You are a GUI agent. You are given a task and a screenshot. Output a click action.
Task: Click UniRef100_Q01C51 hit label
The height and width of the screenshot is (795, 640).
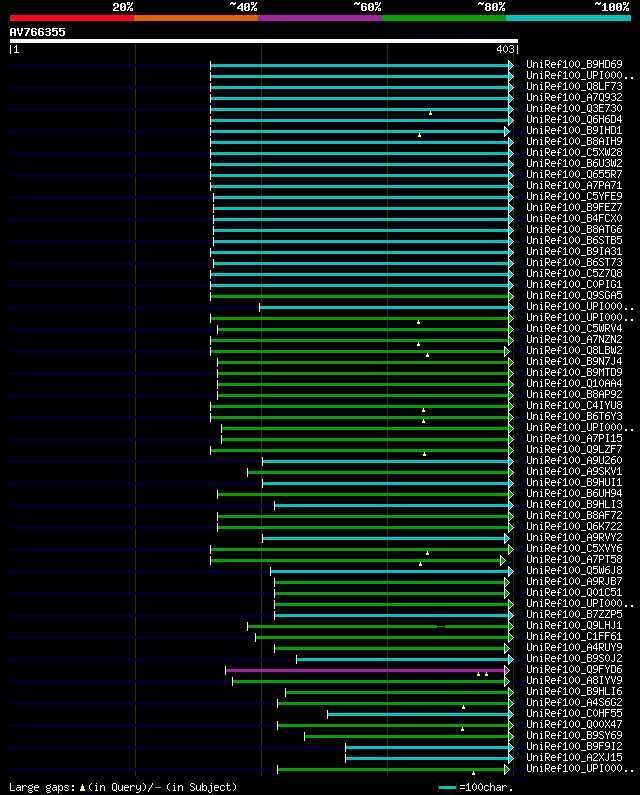pyautogui.click(x=574, y=592)
